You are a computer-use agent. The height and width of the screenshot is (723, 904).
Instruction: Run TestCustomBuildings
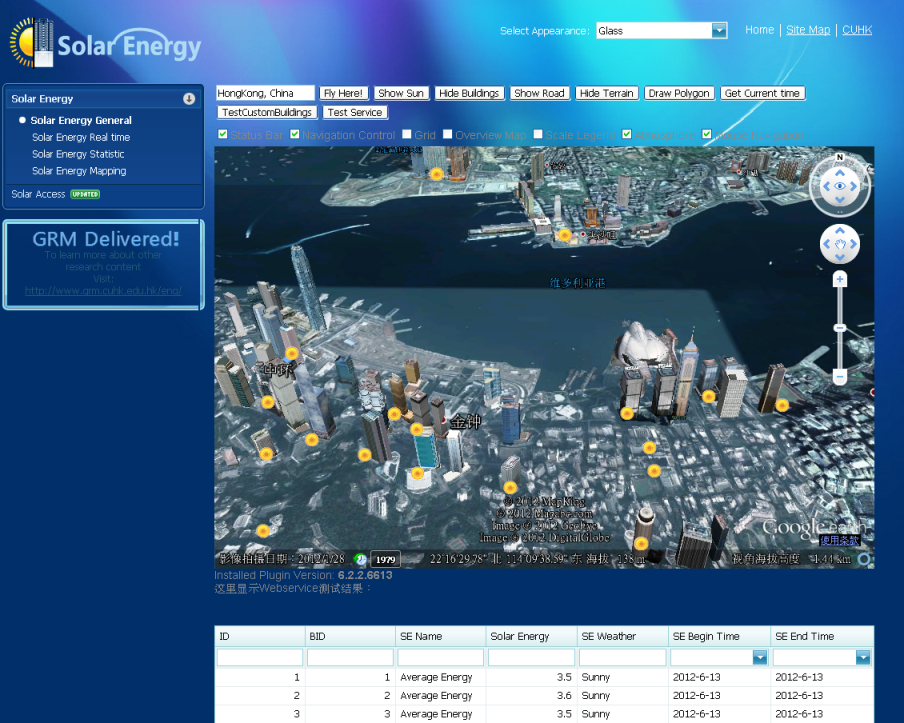coord(267,112)
